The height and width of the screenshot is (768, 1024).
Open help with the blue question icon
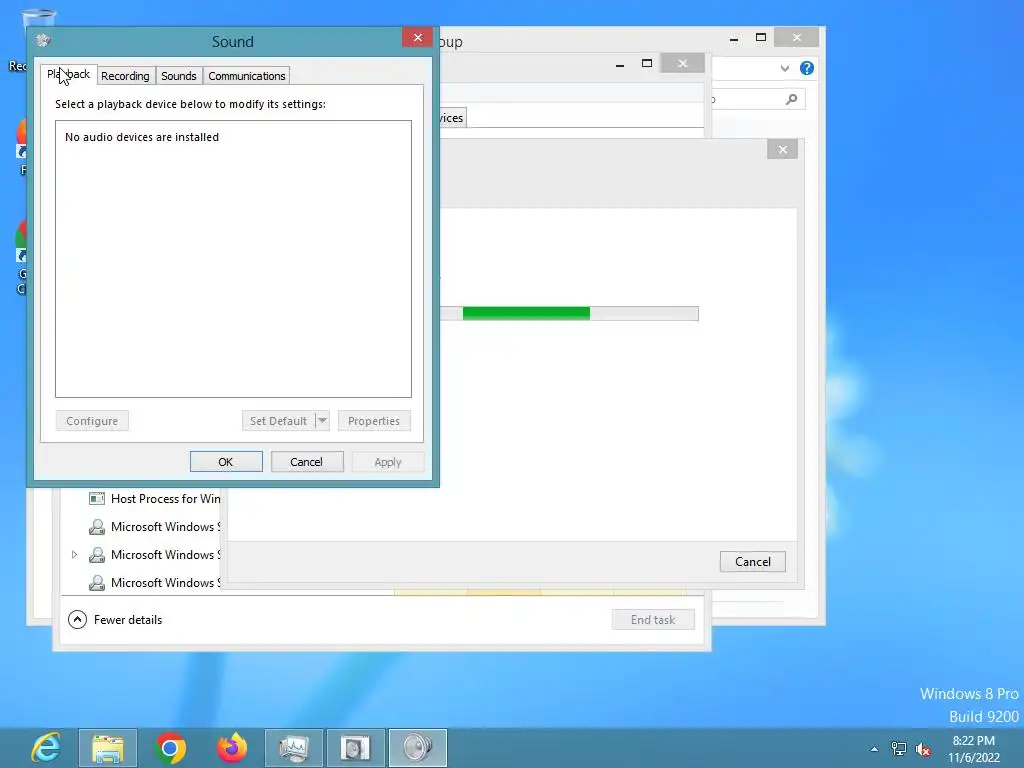(807, 68)
